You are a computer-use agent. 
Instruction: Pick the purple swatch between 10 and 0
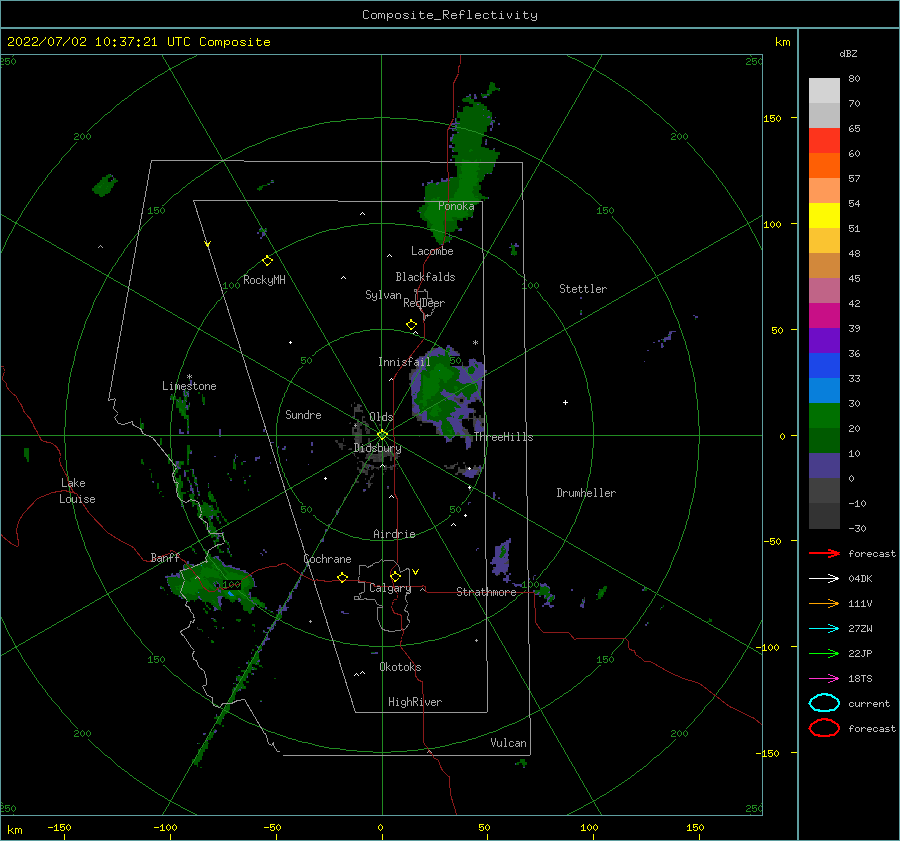(x=824, y=466)
